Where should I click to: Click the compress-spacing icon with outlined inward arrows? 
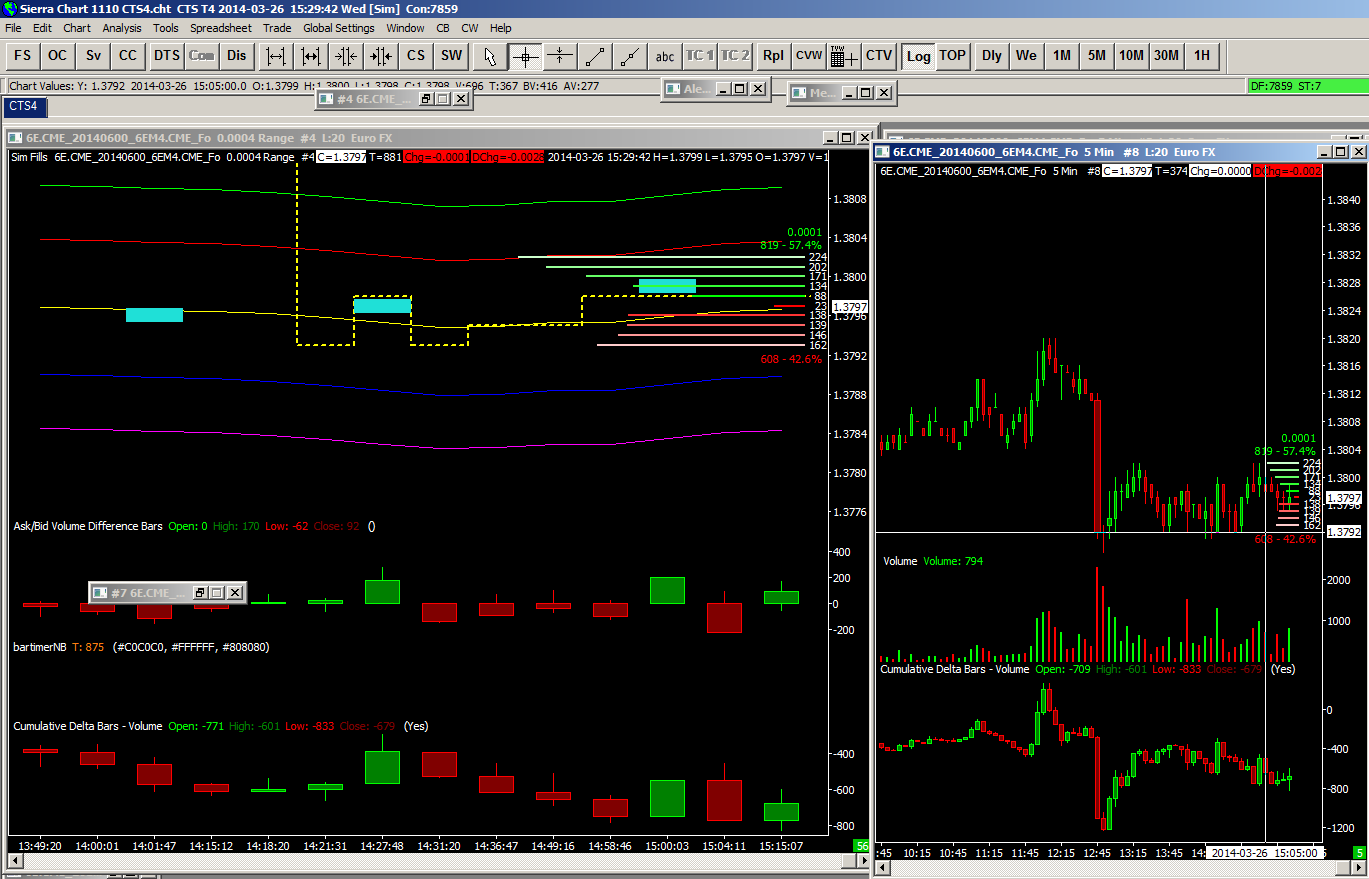(346, 56)
